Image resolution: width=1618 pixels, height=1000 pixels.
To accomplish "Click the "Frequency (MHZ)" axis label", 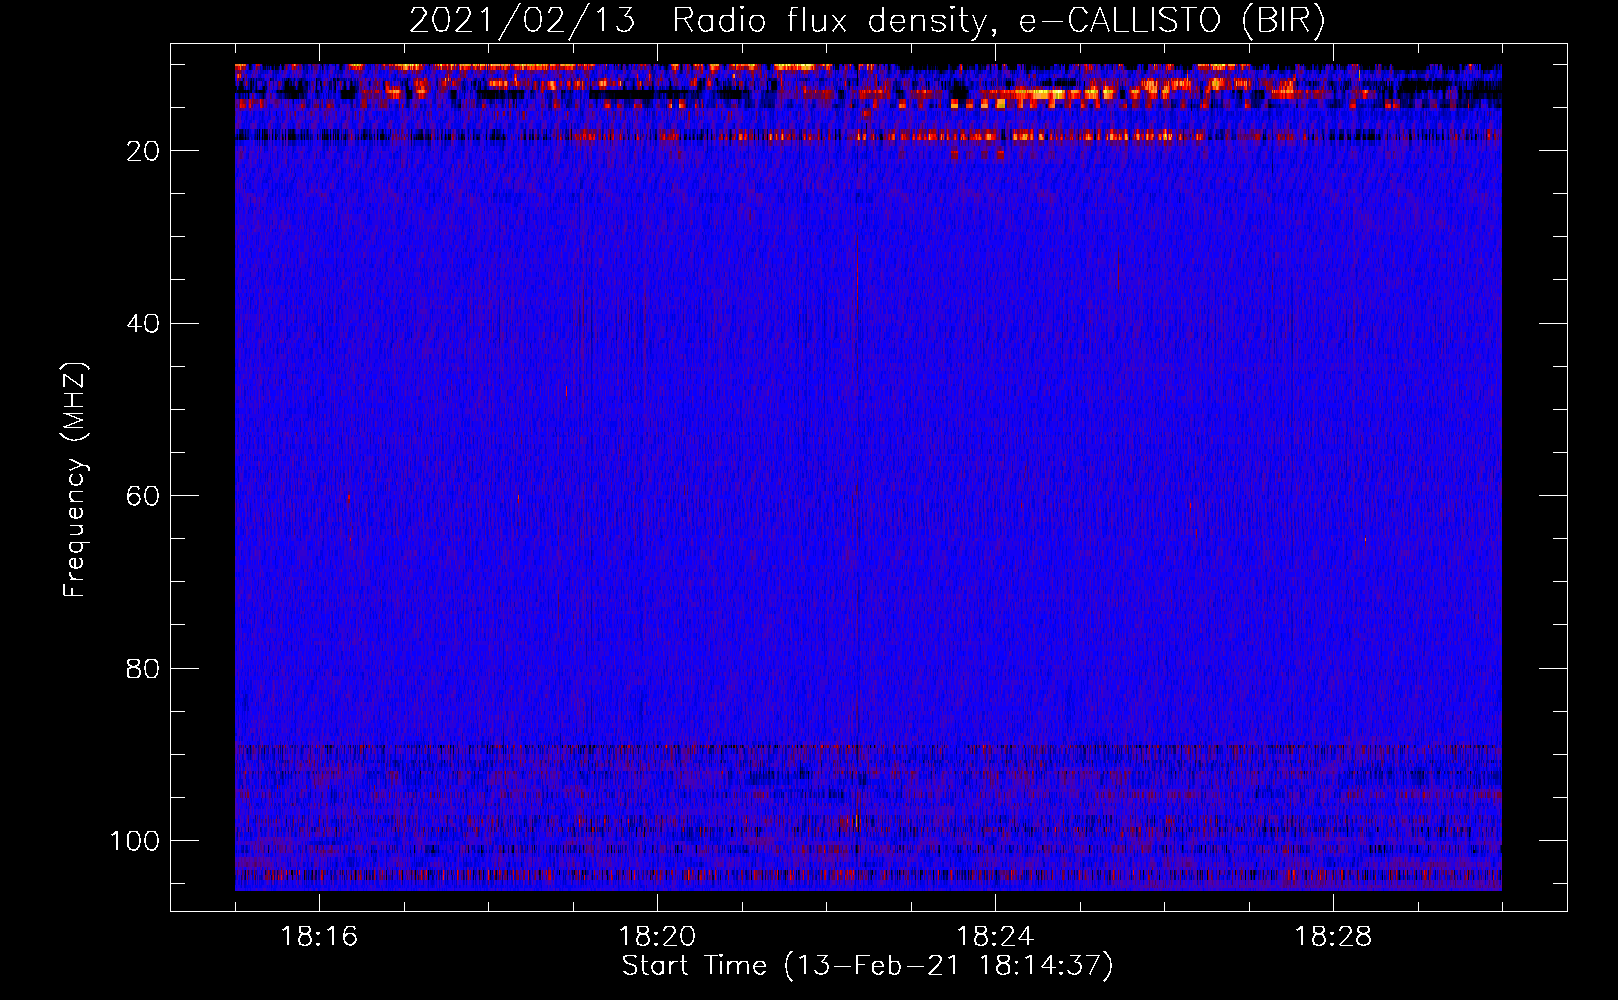I will 75,480.
